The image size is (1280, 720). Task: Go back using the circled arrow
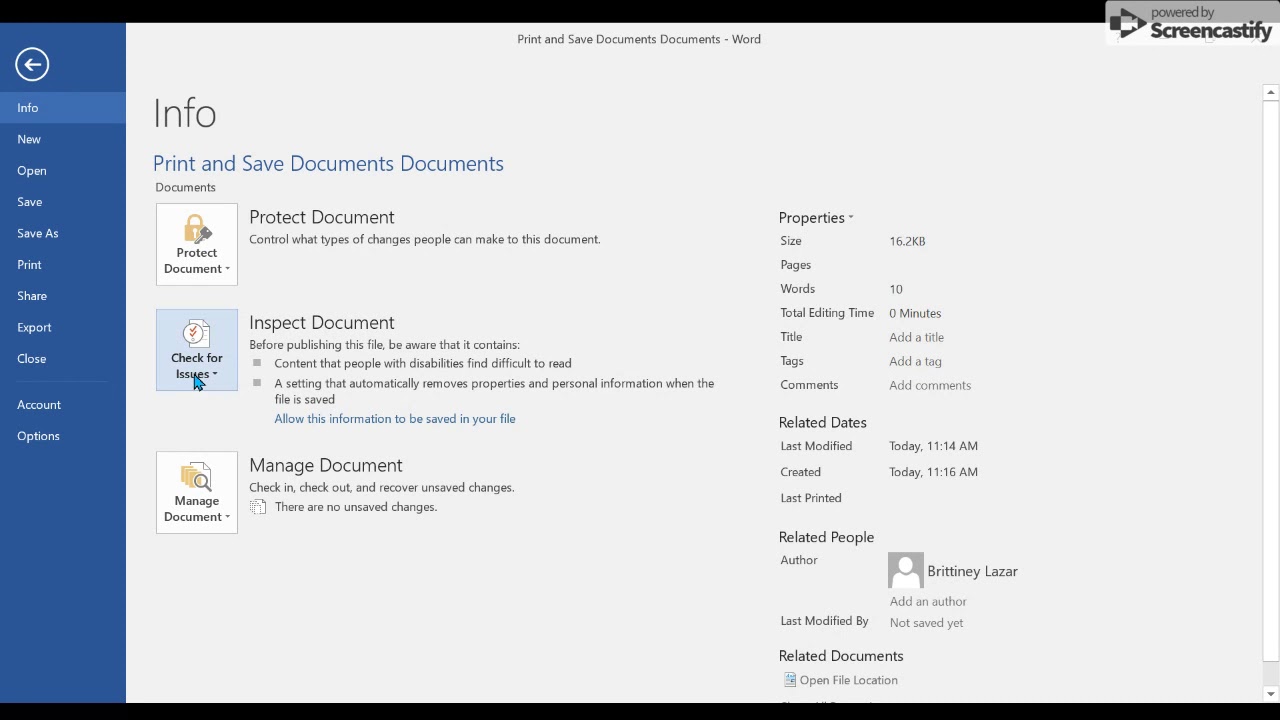[32, 65]
